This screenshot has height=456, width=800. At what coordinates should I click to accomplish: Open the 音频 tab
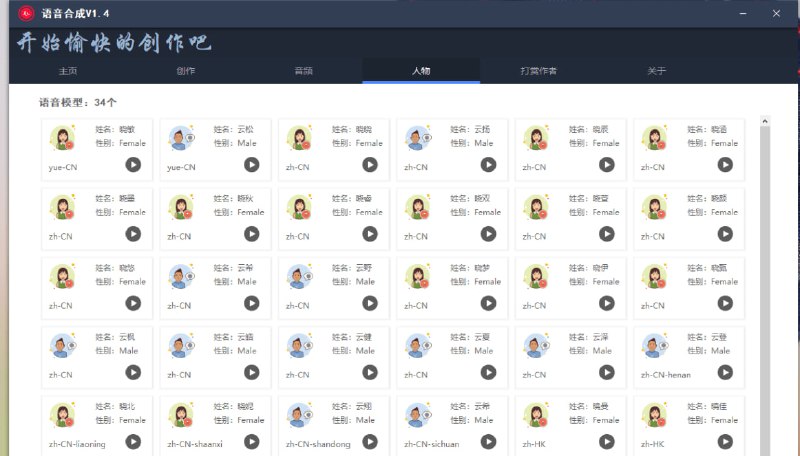coord(304,71)
